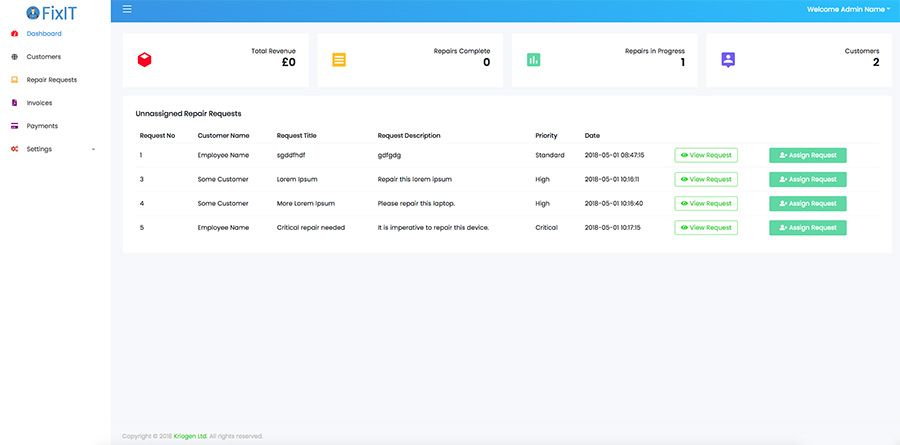
Task: View Request for Critical repair needed row
Action: pos(706,227)
